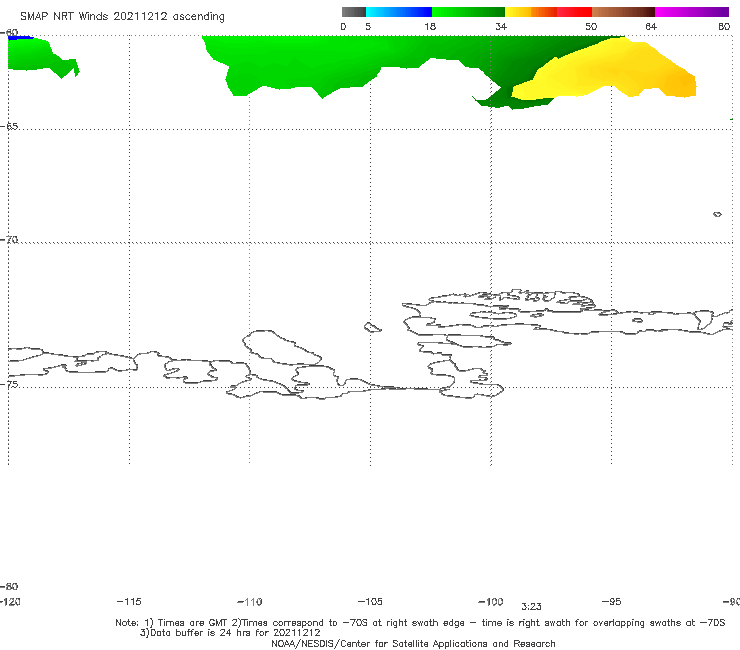Click the '-95' longitude axis label
The width and height of the screenshot is (740, 650).
(x=612, y=601)
